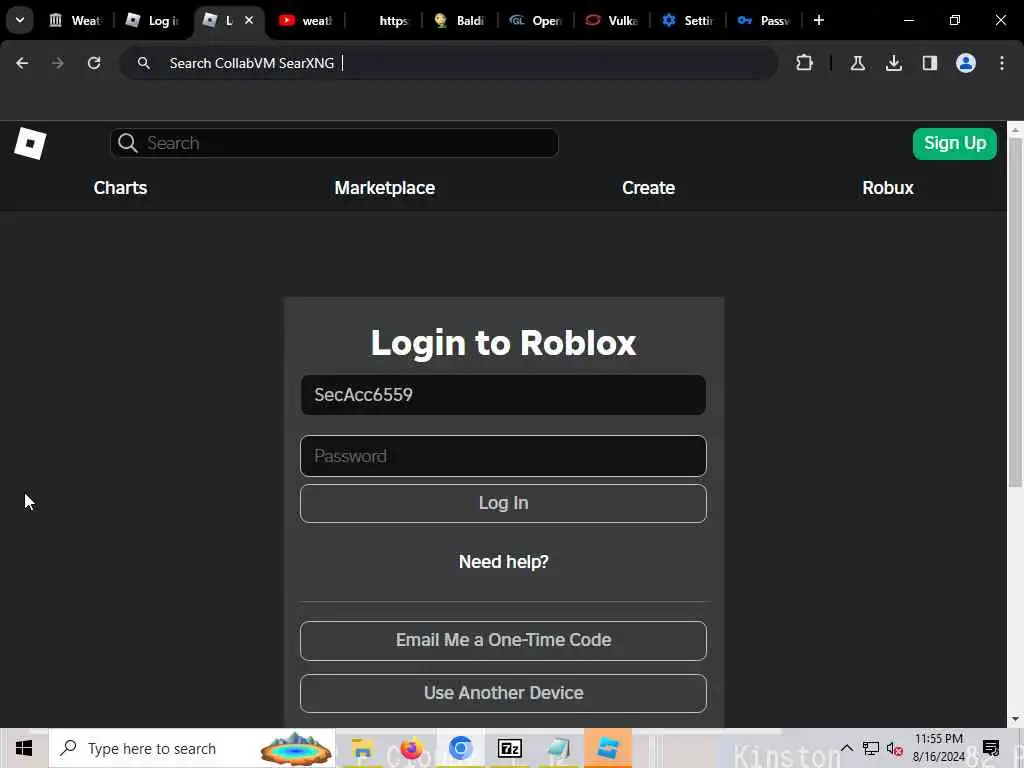The image size is (1024, 768).
Task: Open the browser Downloads icon
Action: tap(893, 63)
